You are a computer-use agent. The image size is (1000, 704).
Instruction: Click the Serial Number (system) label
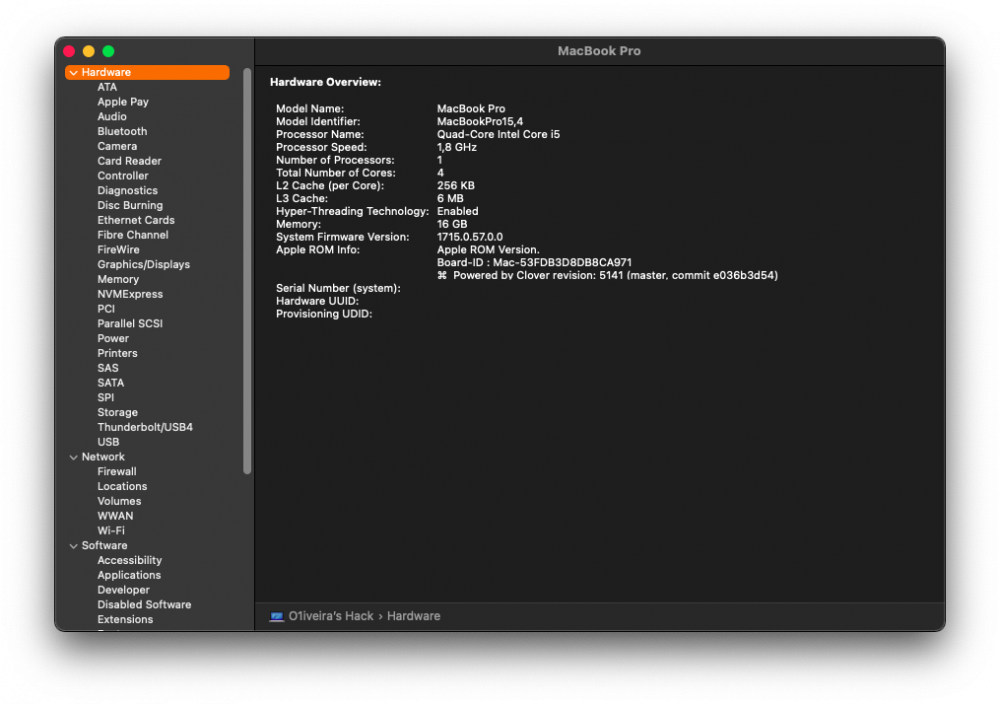338,288
